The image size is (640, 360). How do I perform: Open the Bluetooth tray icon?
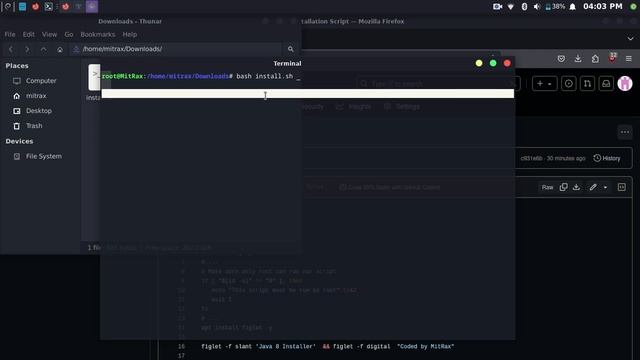click(x=524, y=7)
